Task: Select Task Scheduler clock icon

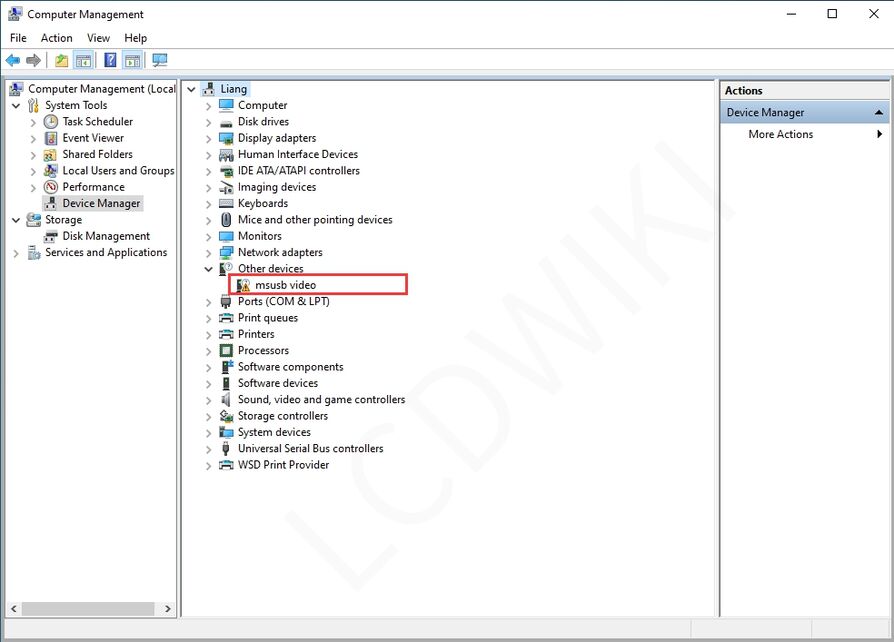Action: (51, 122)
